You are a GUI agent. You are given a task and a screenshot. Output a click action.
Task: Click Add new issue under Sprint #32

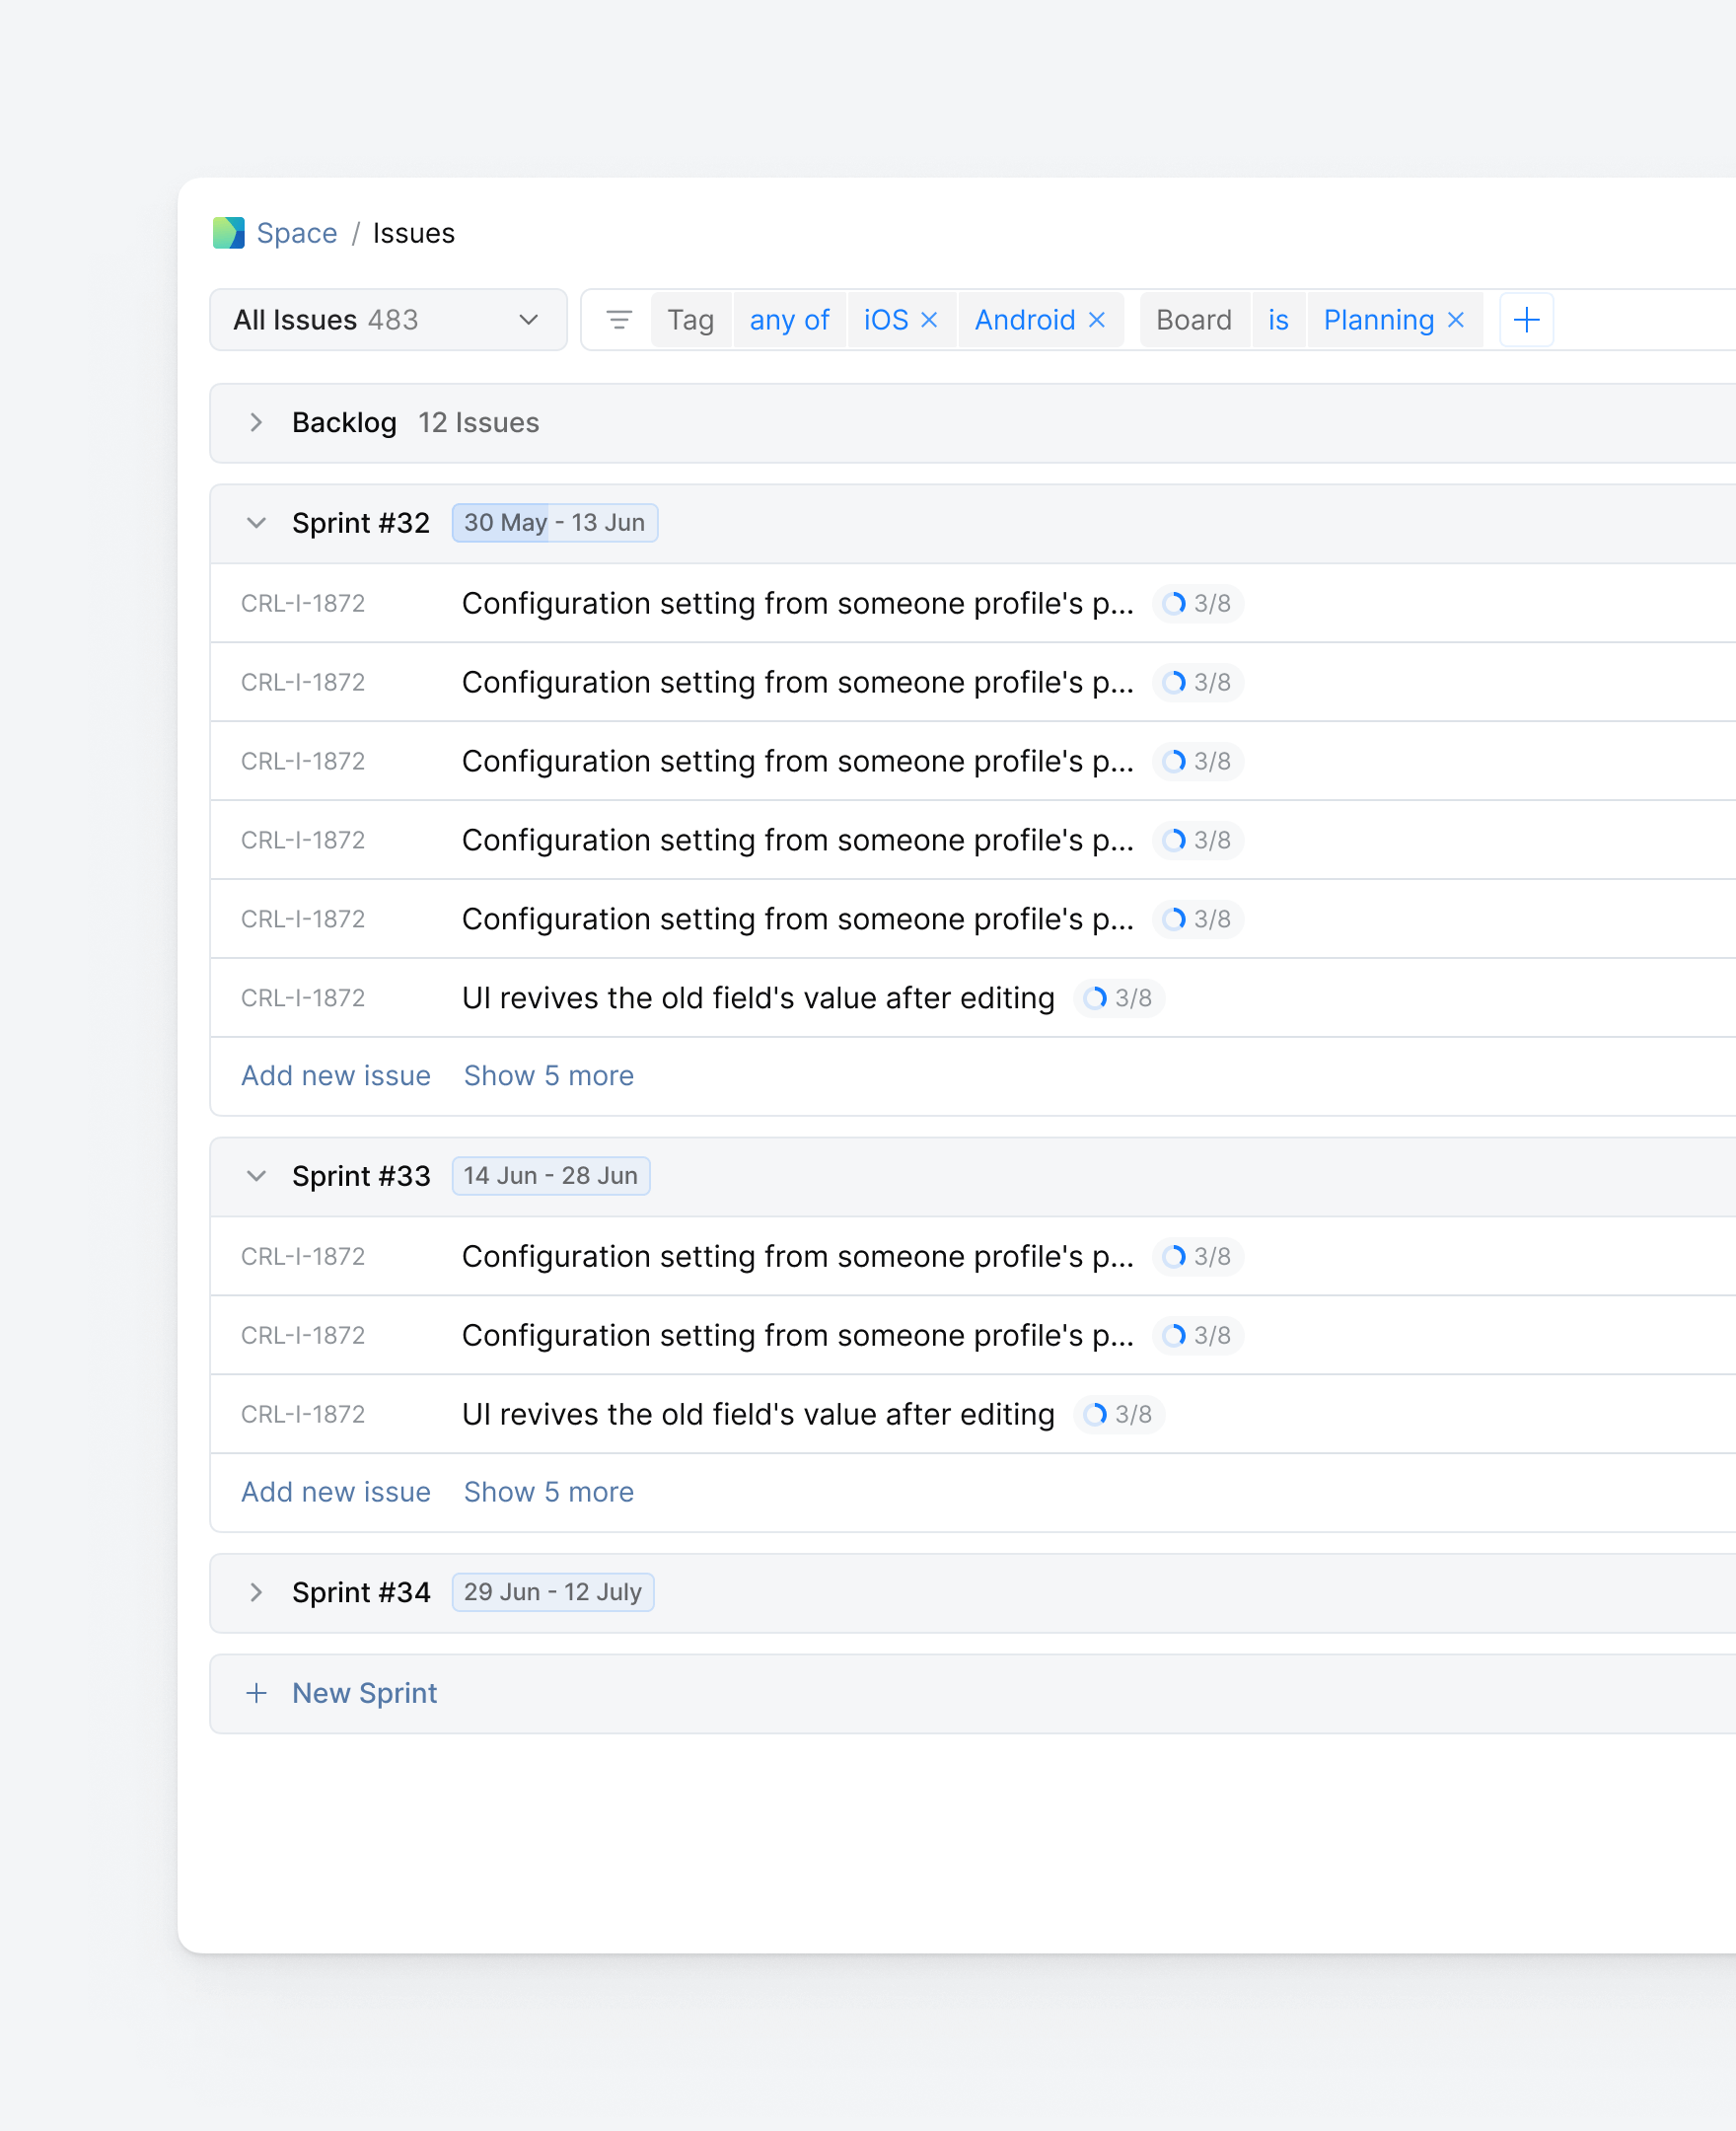[x=336, y=1075]
